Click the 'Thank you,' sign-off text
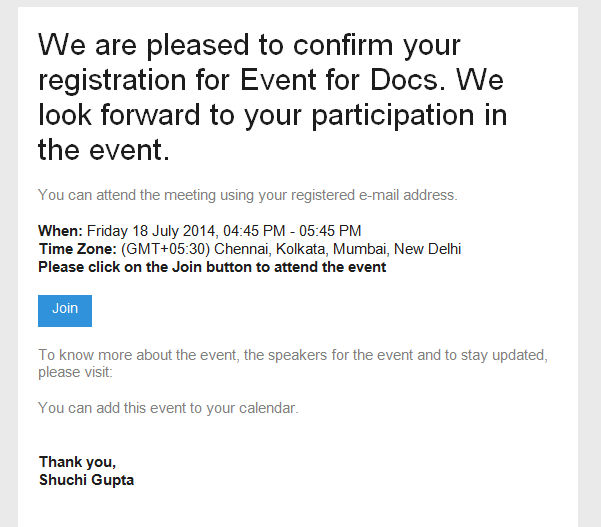Image resolution: width=601 pixels, height=527 pixels. point(77,462)
